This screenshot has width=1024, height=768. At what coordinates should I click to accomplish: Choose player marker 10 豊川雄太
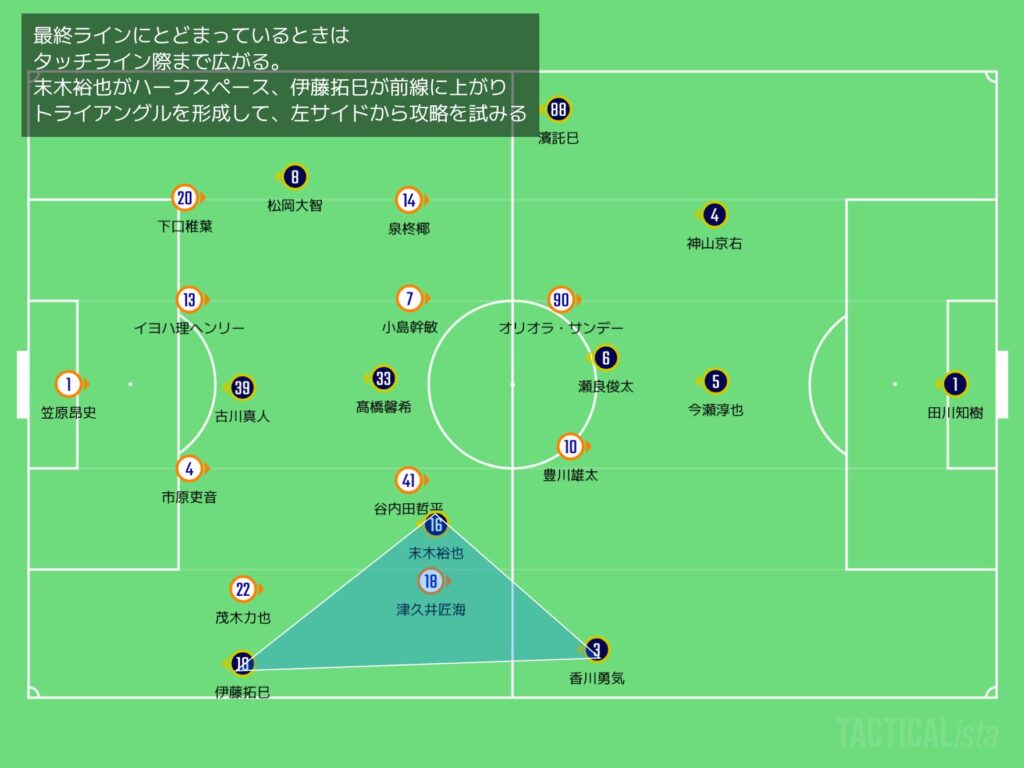click(x=570, y=447)
